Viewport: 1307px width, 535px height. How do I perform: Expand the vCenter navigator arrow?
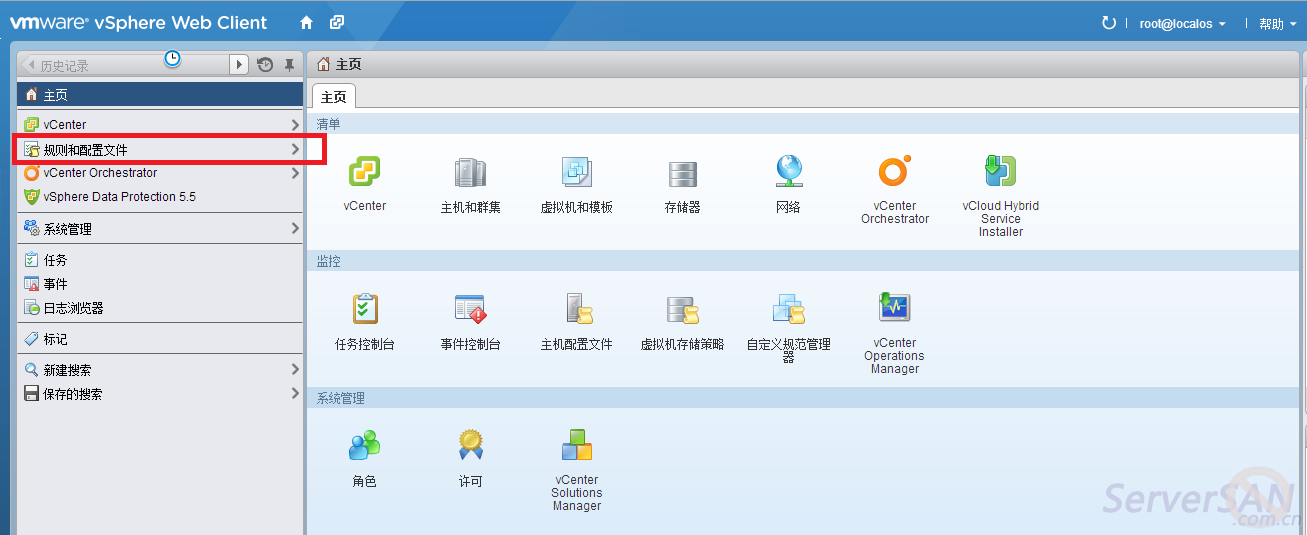click(295, 125)
